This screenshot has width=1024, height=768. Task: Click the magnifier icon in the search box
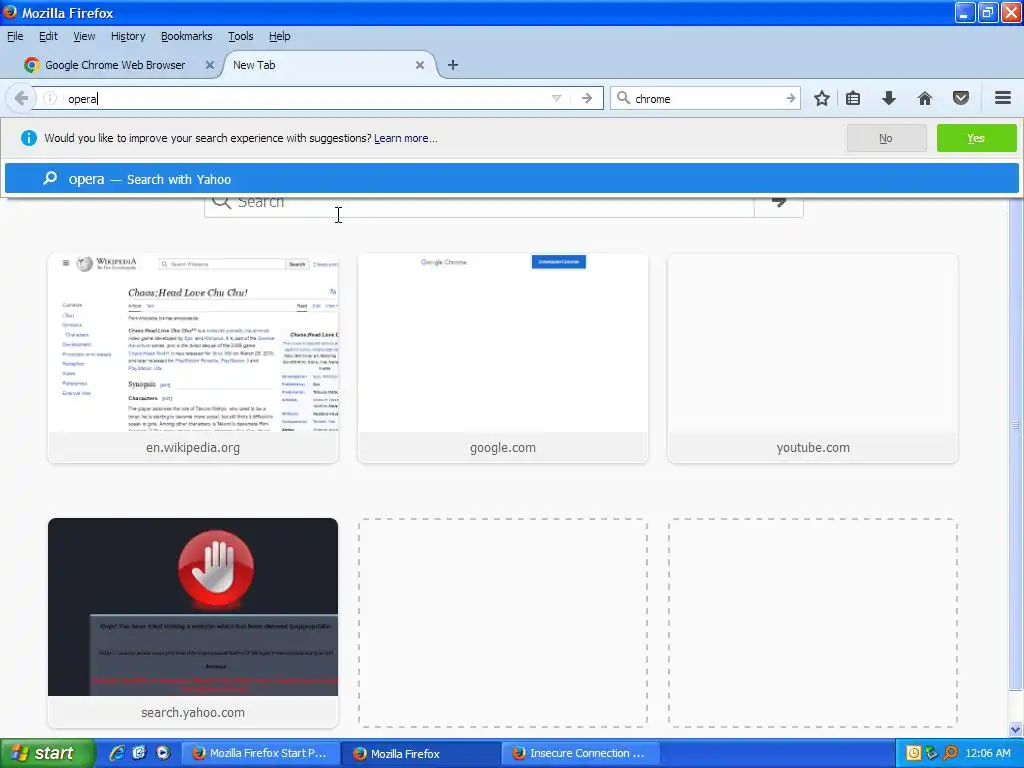(623, 98)
